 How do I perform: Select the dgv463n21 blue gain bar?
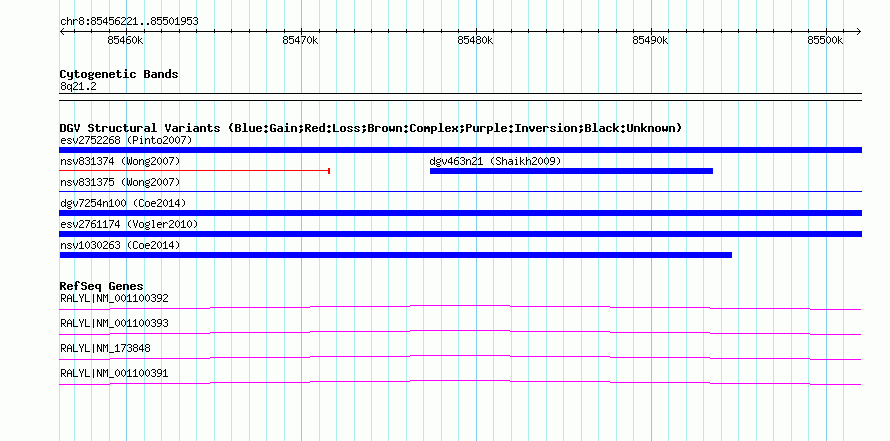(571, 171)
